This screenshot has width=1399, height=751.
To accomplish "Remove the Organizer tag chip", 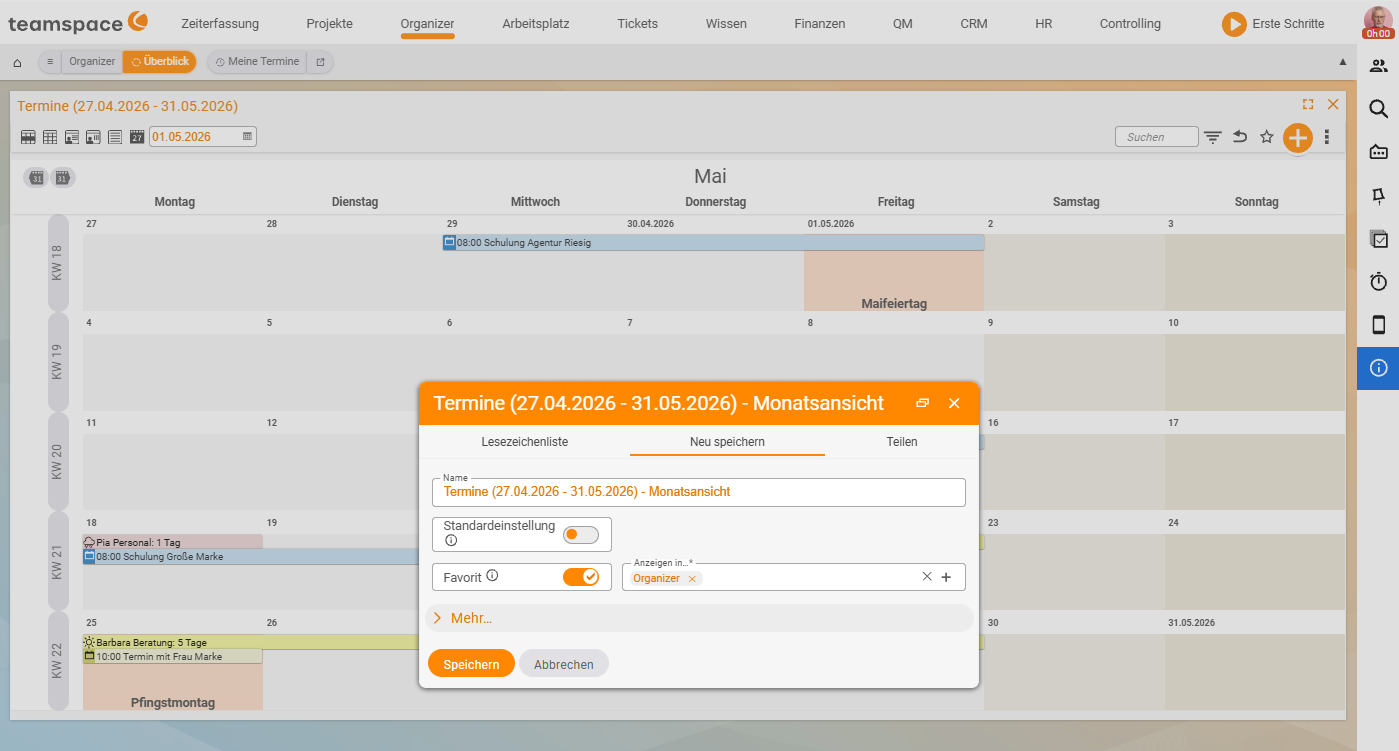I will (x=692, y=579).
